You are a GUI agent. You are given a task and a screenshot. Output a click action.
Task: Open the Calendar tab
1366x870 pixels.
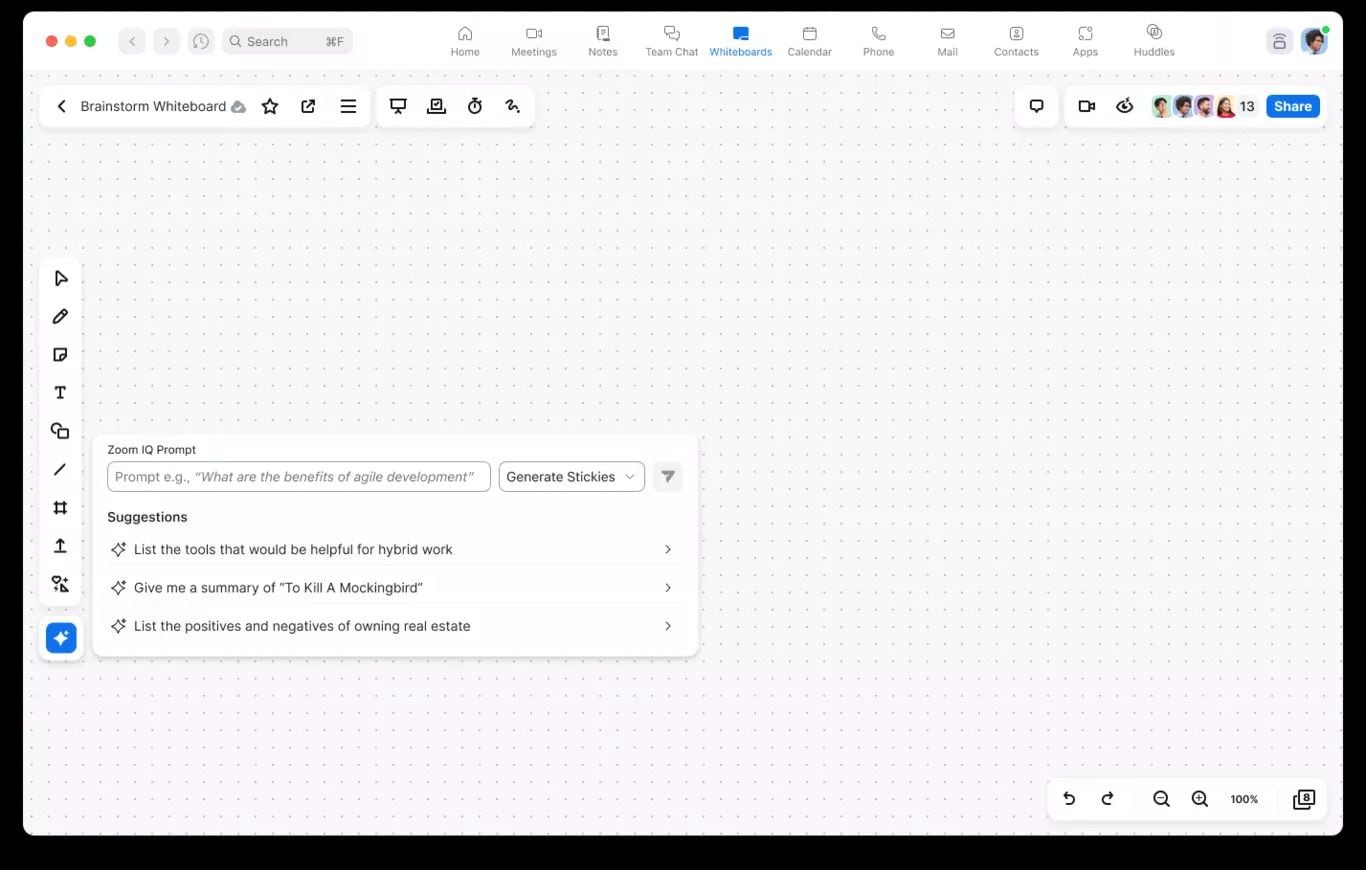[x=809, y=41]
